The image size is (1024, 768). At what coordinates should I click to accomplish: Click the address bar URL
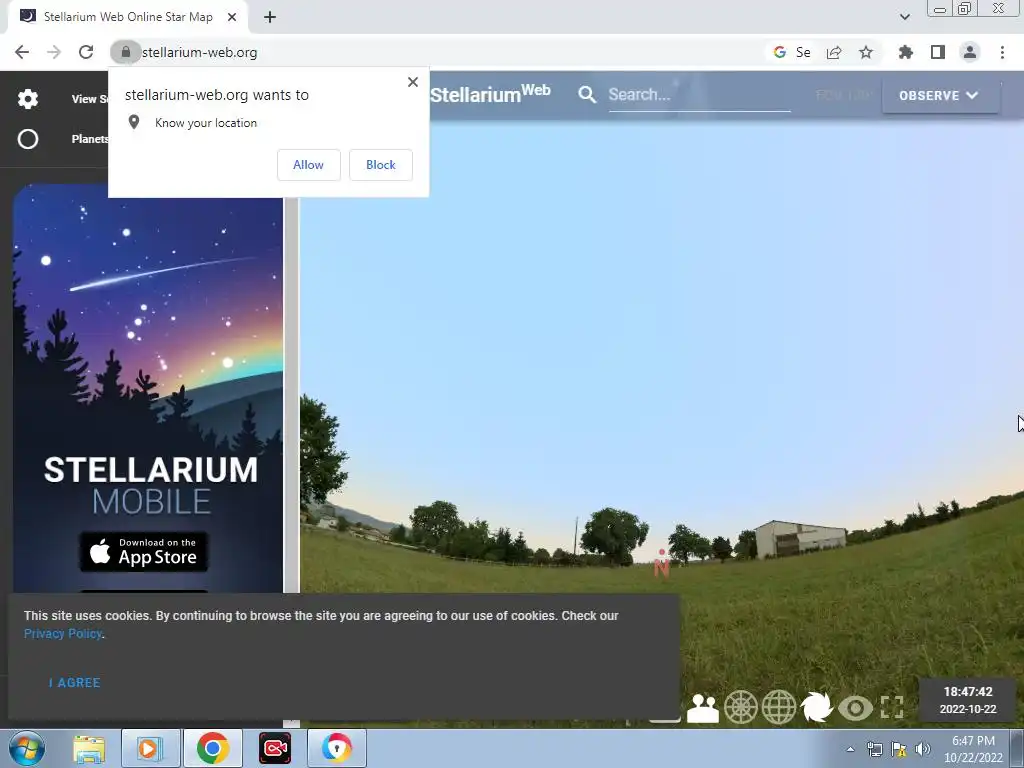click(x=199, y=52)
